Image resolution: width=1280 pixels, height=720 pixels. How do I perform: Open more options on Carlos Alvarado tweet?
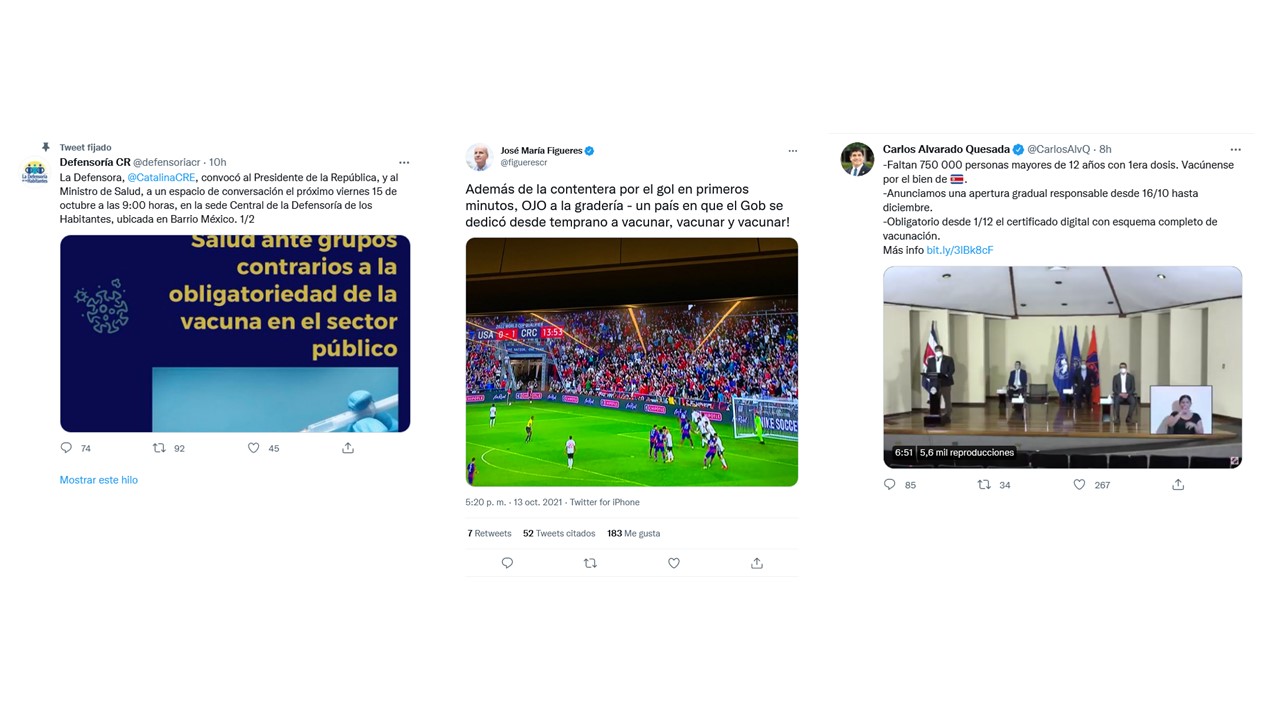pos(1236,149)
